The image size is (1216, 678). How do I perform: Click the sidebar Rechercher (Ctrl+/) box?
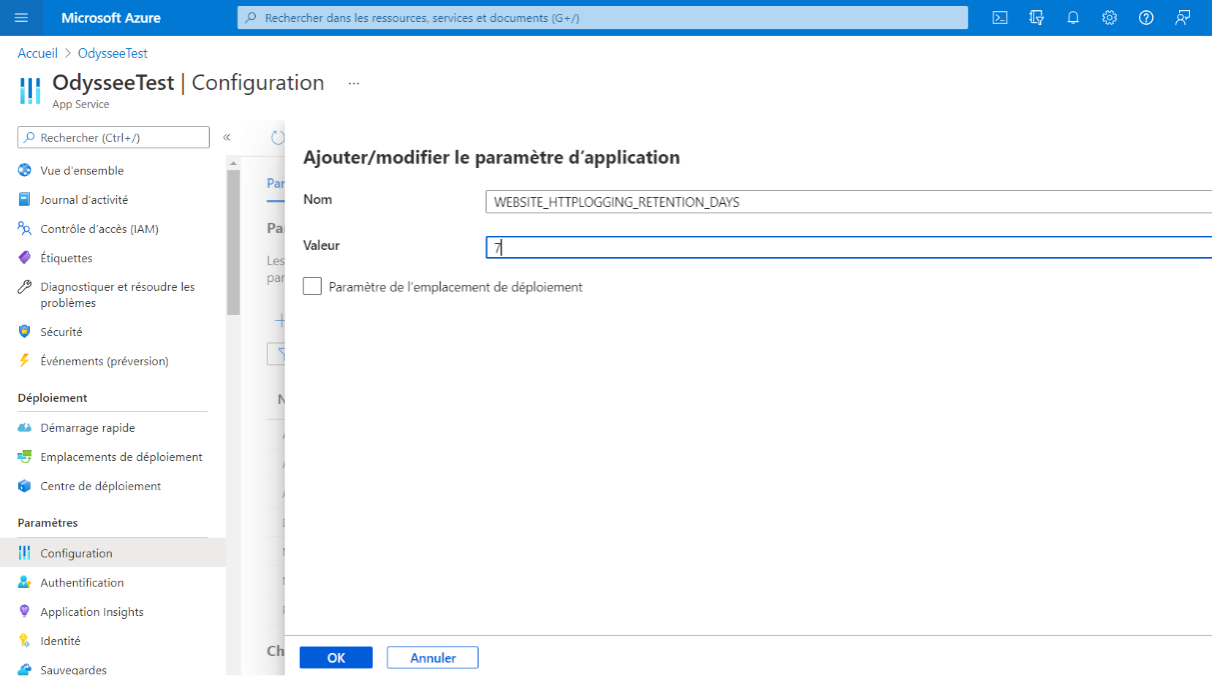[113, 137]
